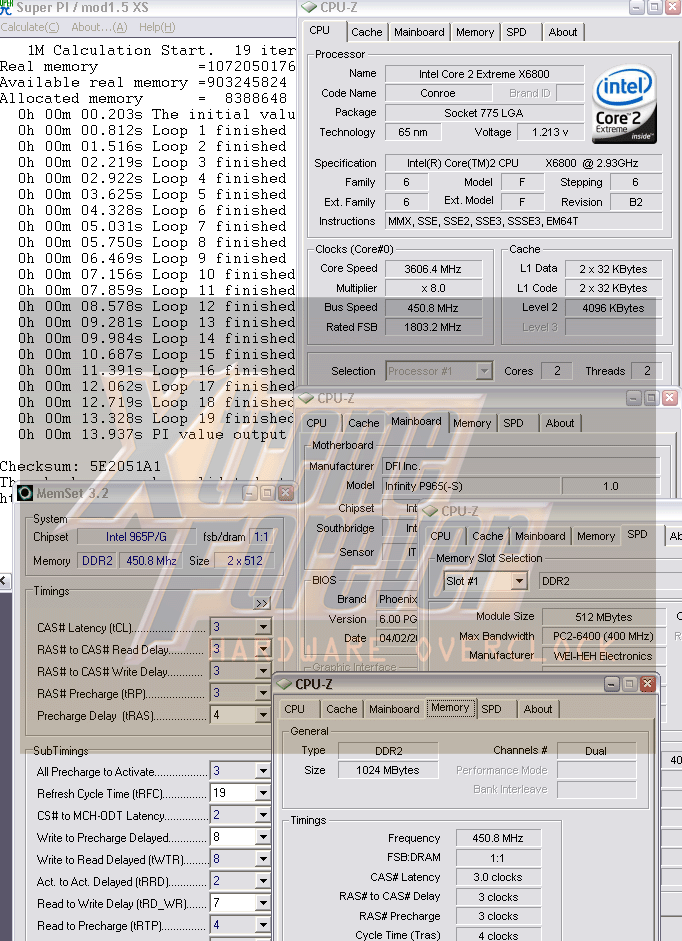Click the 1024 MBytes size field
The image size is (682, 941).
[388, 770]
